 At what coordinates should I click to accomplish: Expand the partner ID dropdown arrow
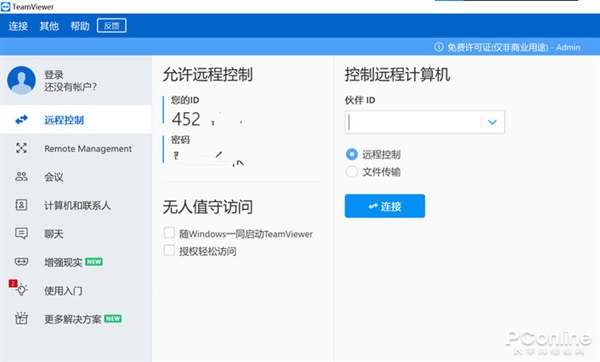[x=492, y=122]
